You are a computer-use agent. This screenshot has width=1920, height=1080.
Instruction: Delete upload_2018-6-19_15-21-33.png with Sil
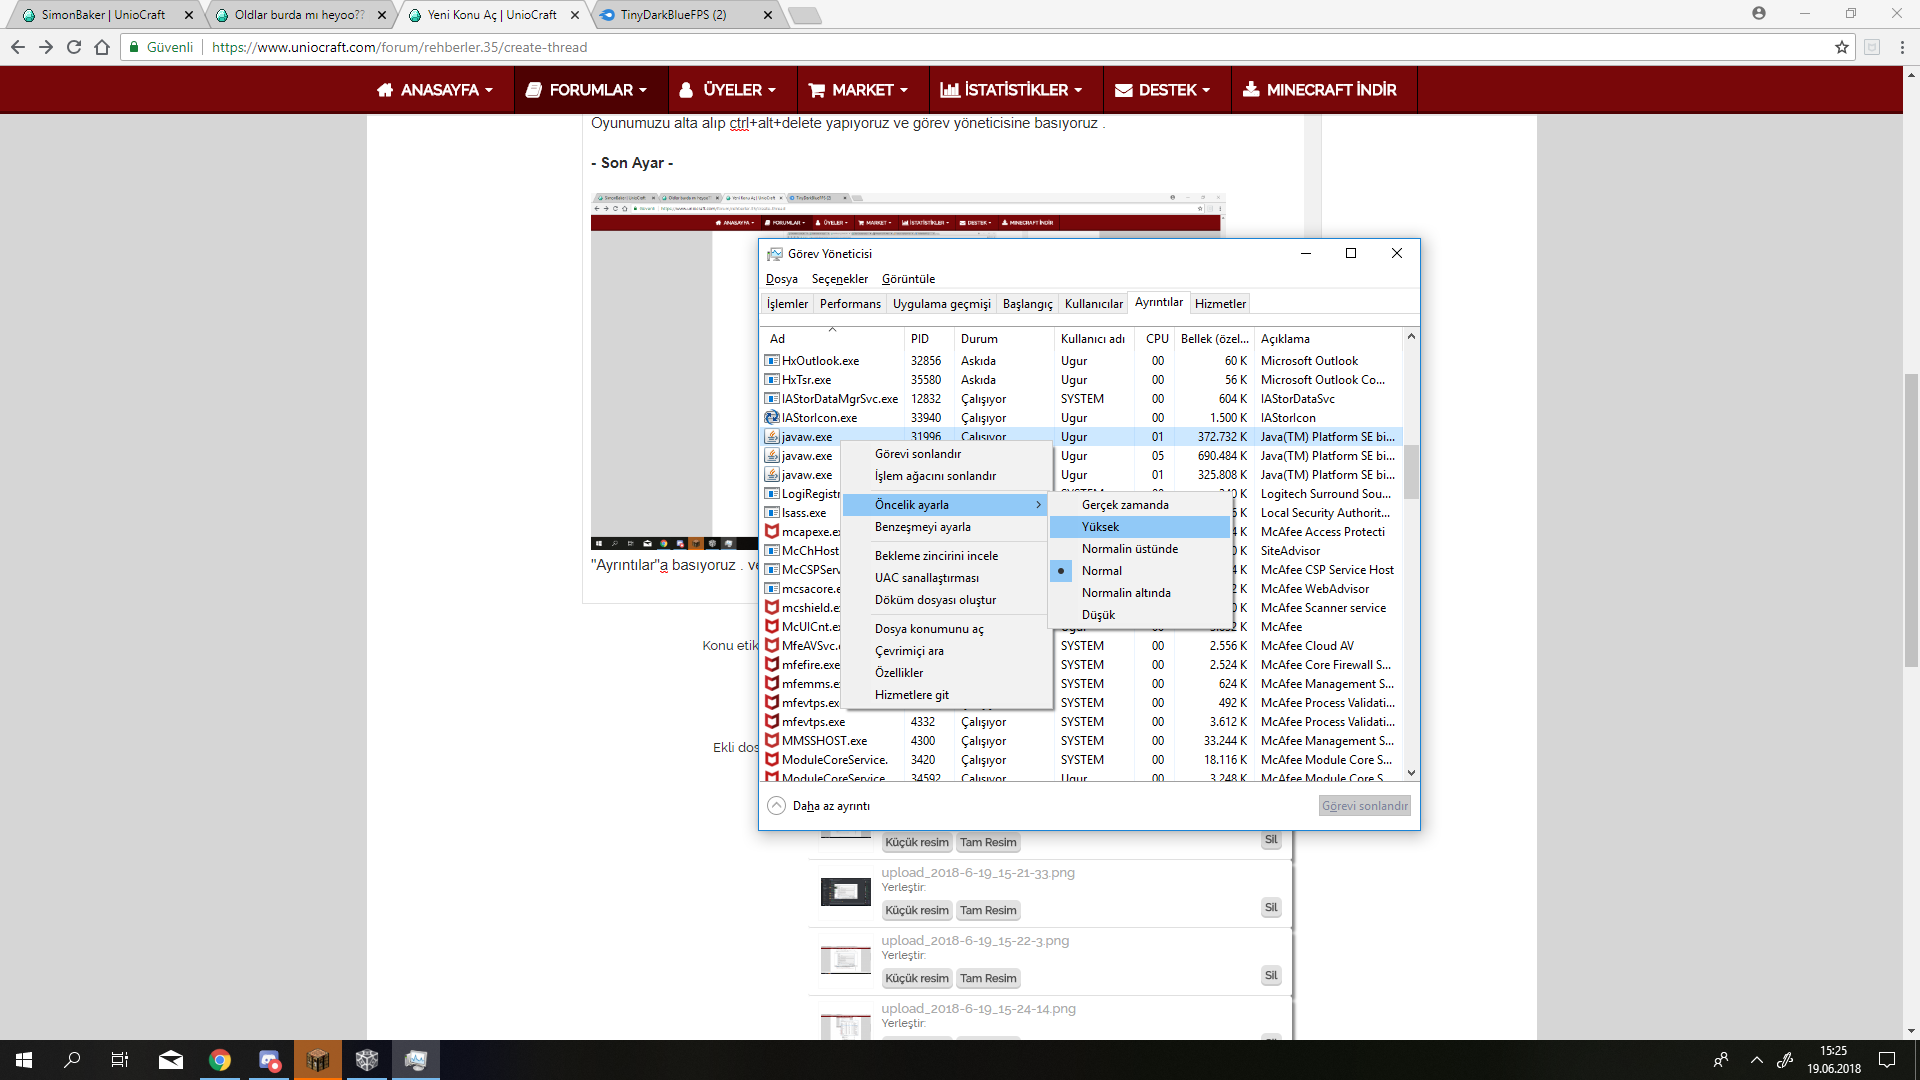click(x=1271, y=907)
